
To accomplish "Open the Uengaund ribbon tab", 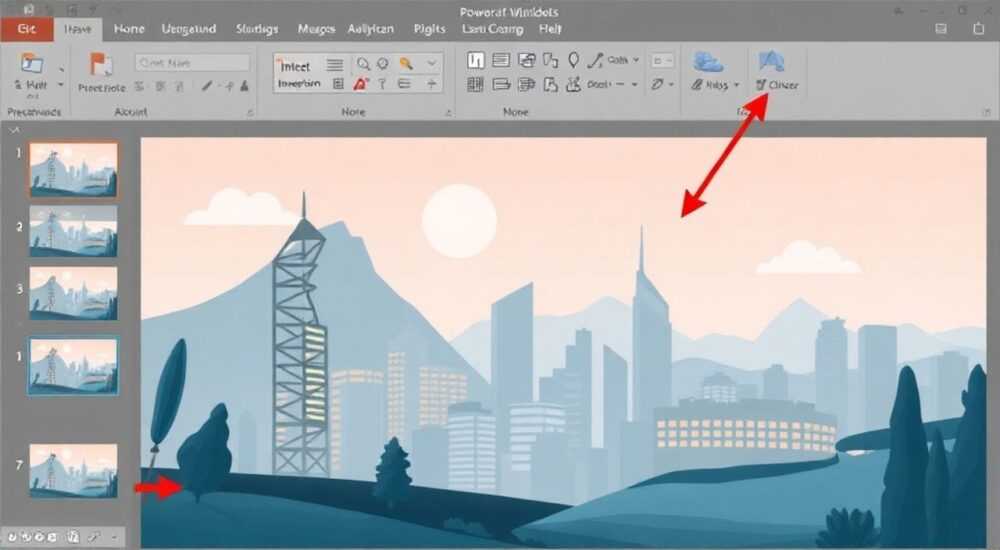I will pyautogui.click(x=189, y=29).
